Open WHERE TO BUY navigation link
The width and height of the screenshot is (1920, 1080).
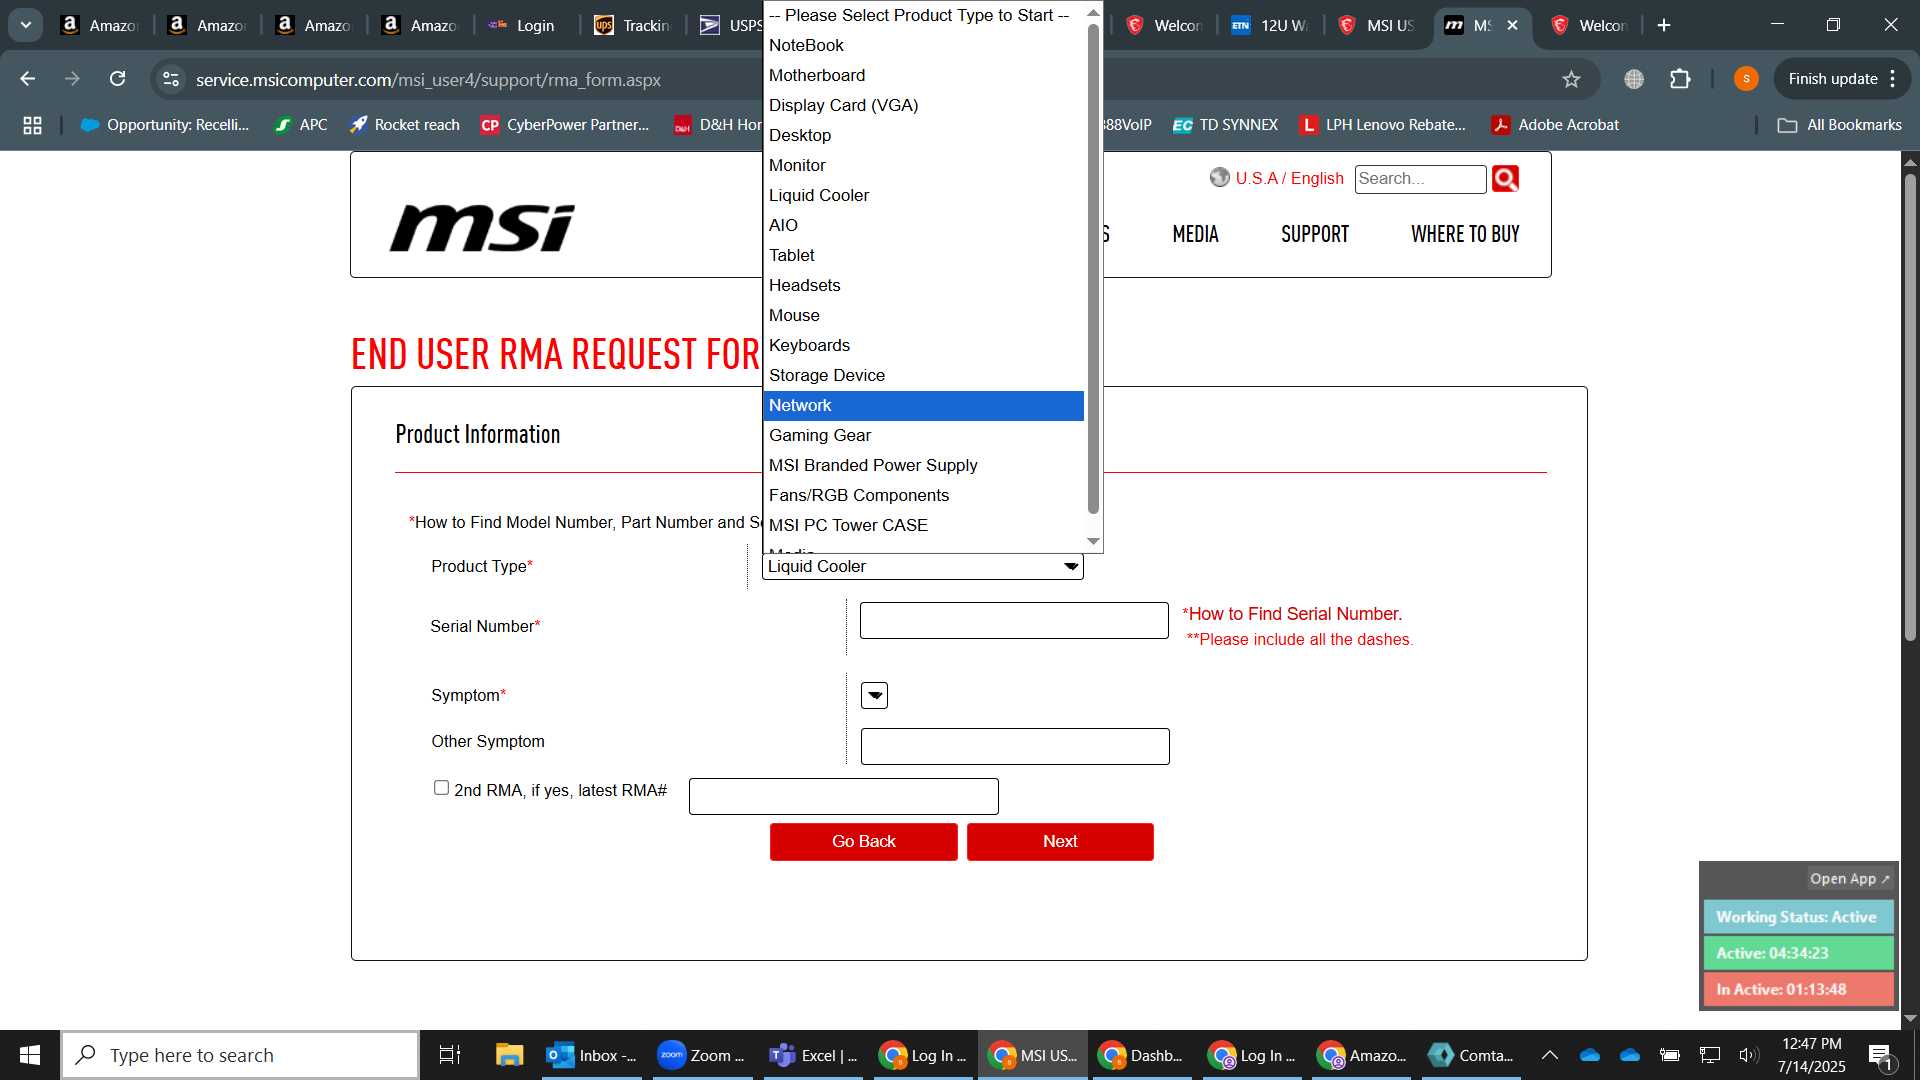click(1465, 234)
